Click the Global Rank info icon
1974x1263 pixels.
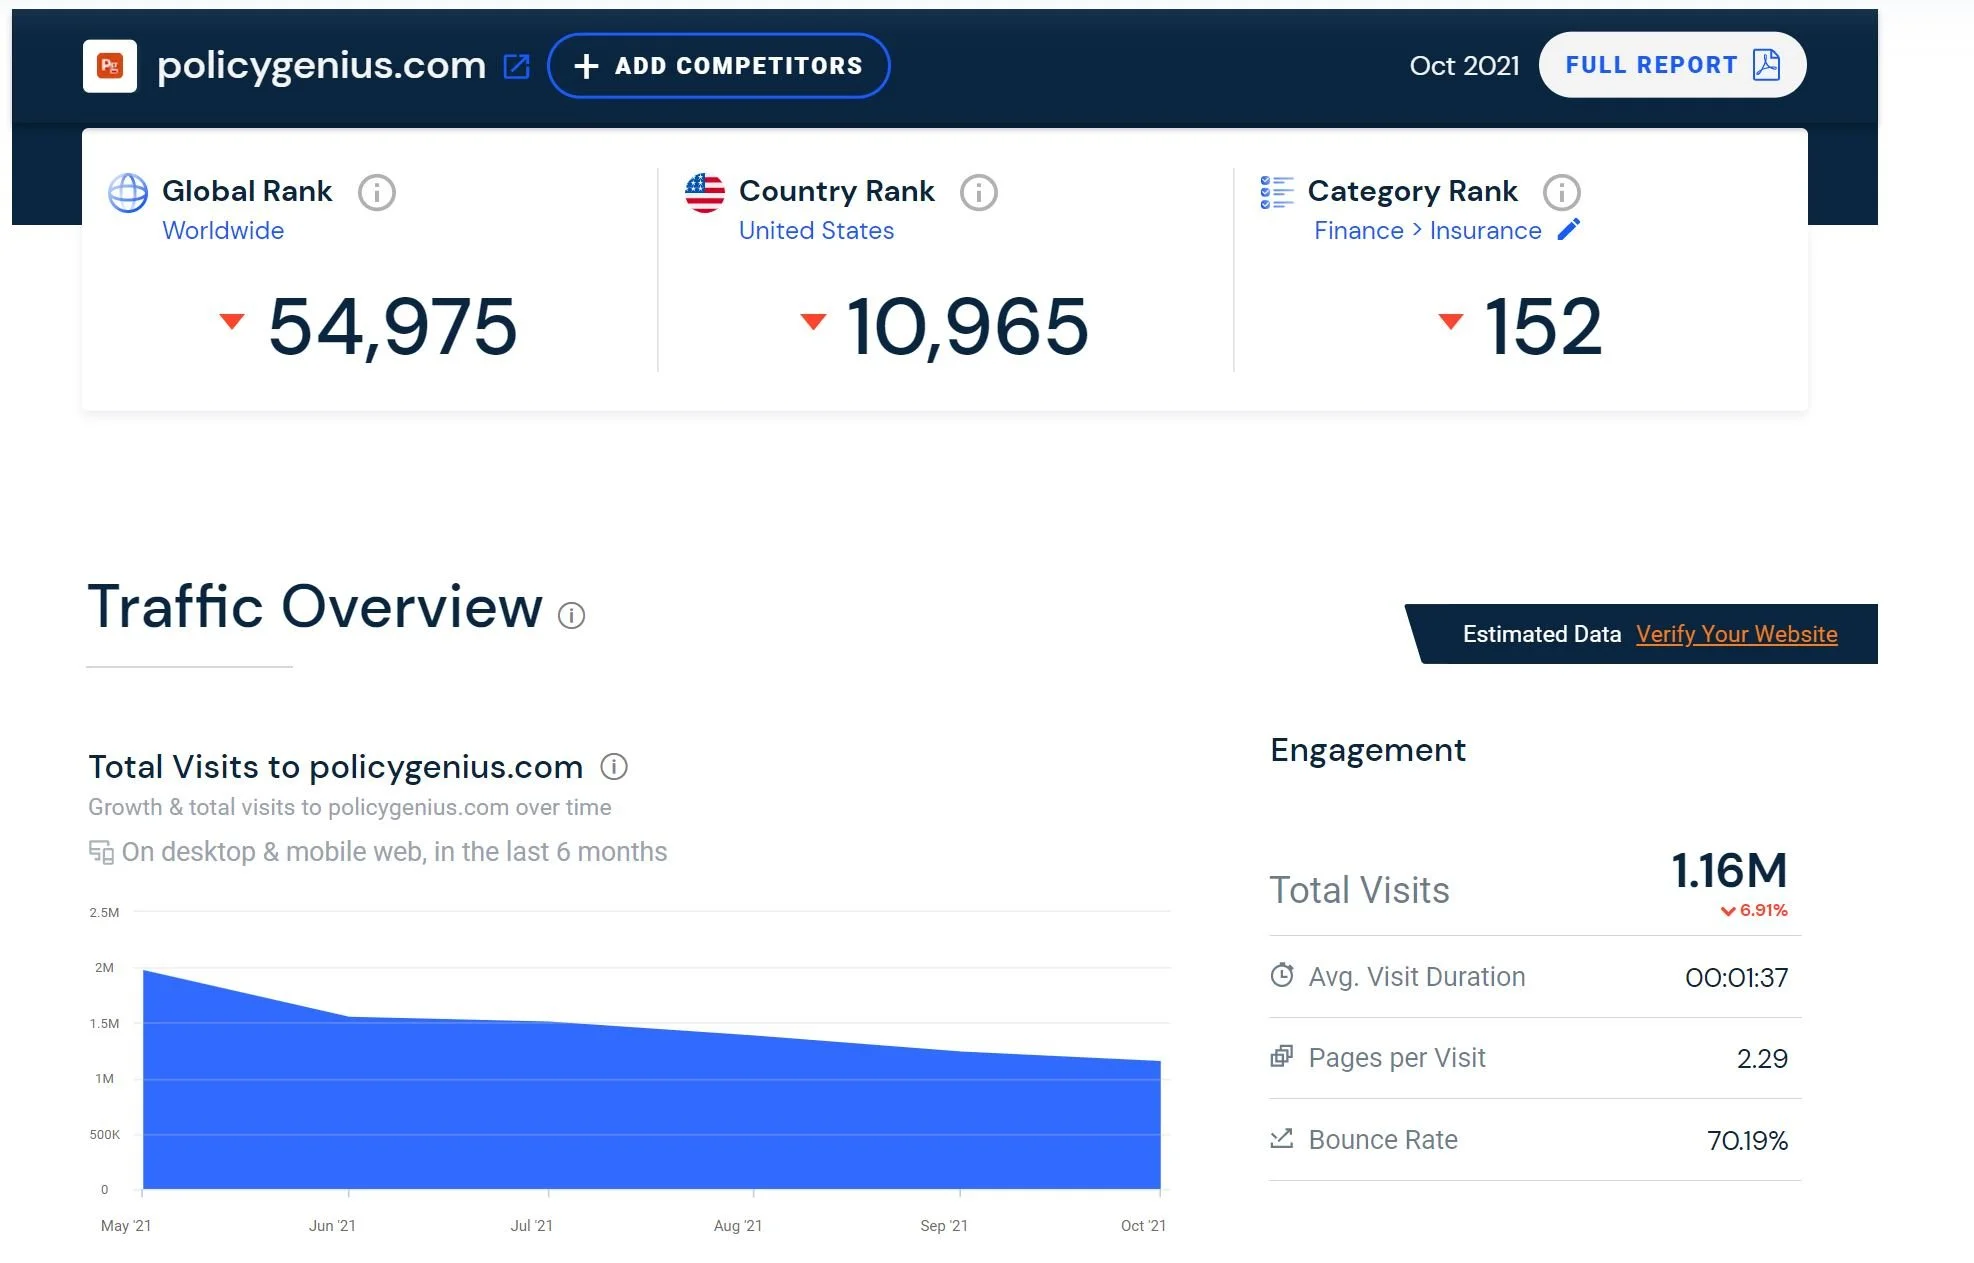(x=377, y=192)
